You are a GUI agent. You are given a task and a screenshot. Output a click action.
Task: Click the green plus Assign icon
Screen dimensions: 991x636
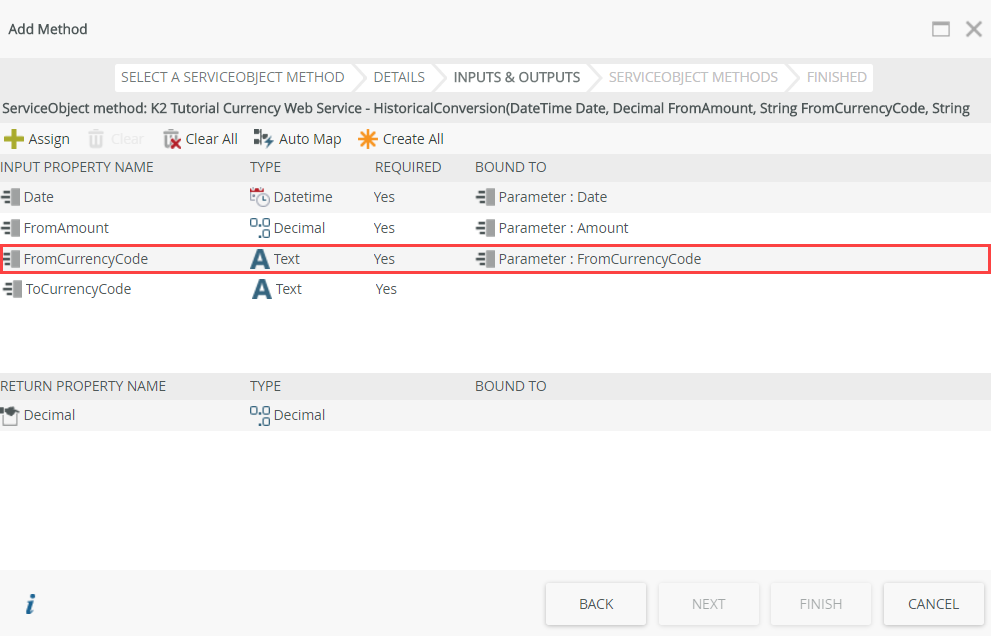[x=14, y=139]
